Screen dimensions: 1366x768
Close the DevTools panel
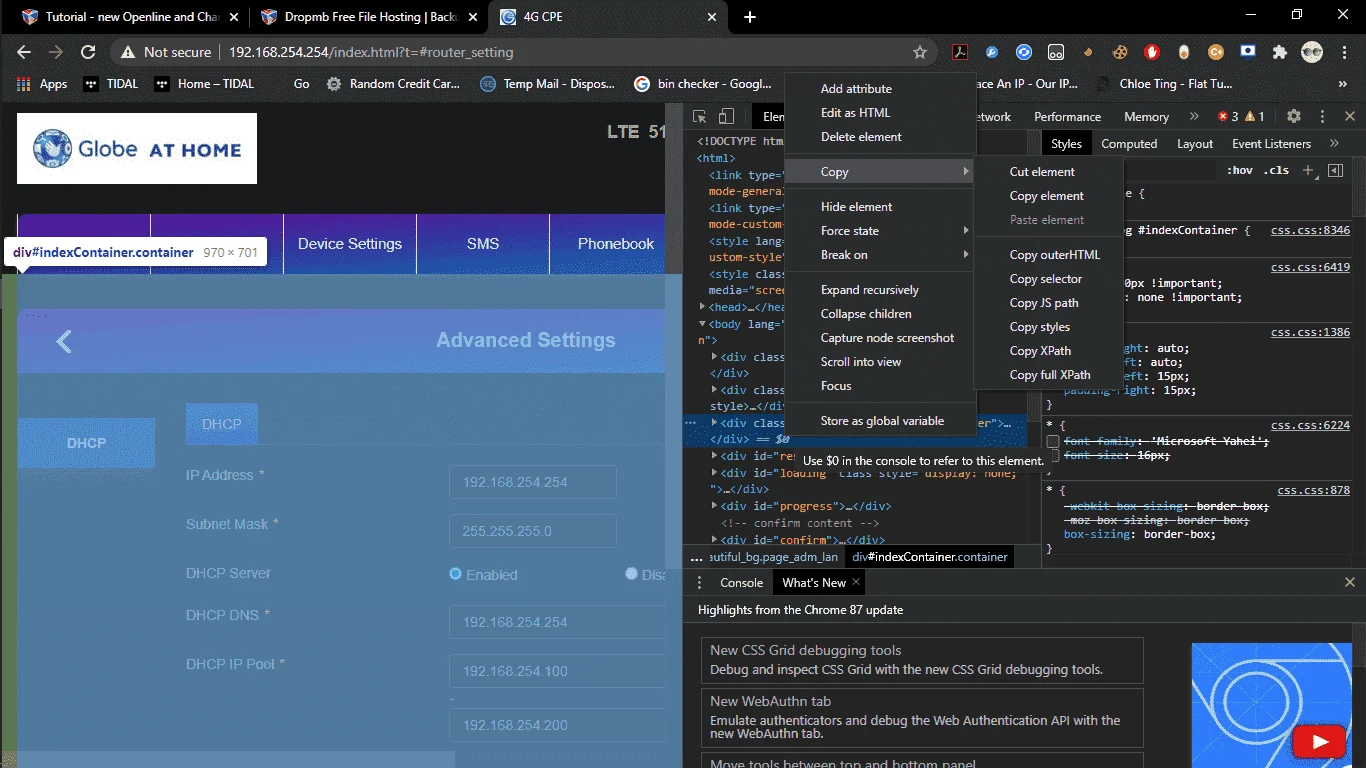coord(1348,117)
